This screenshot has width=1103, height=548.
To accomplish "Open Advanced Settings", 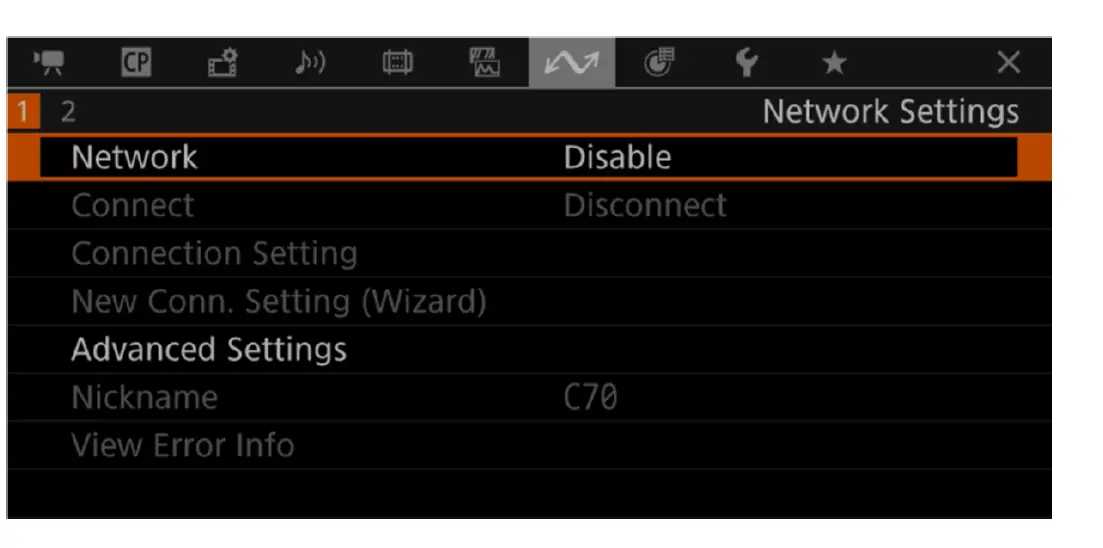I will click(x=209, y=350).
